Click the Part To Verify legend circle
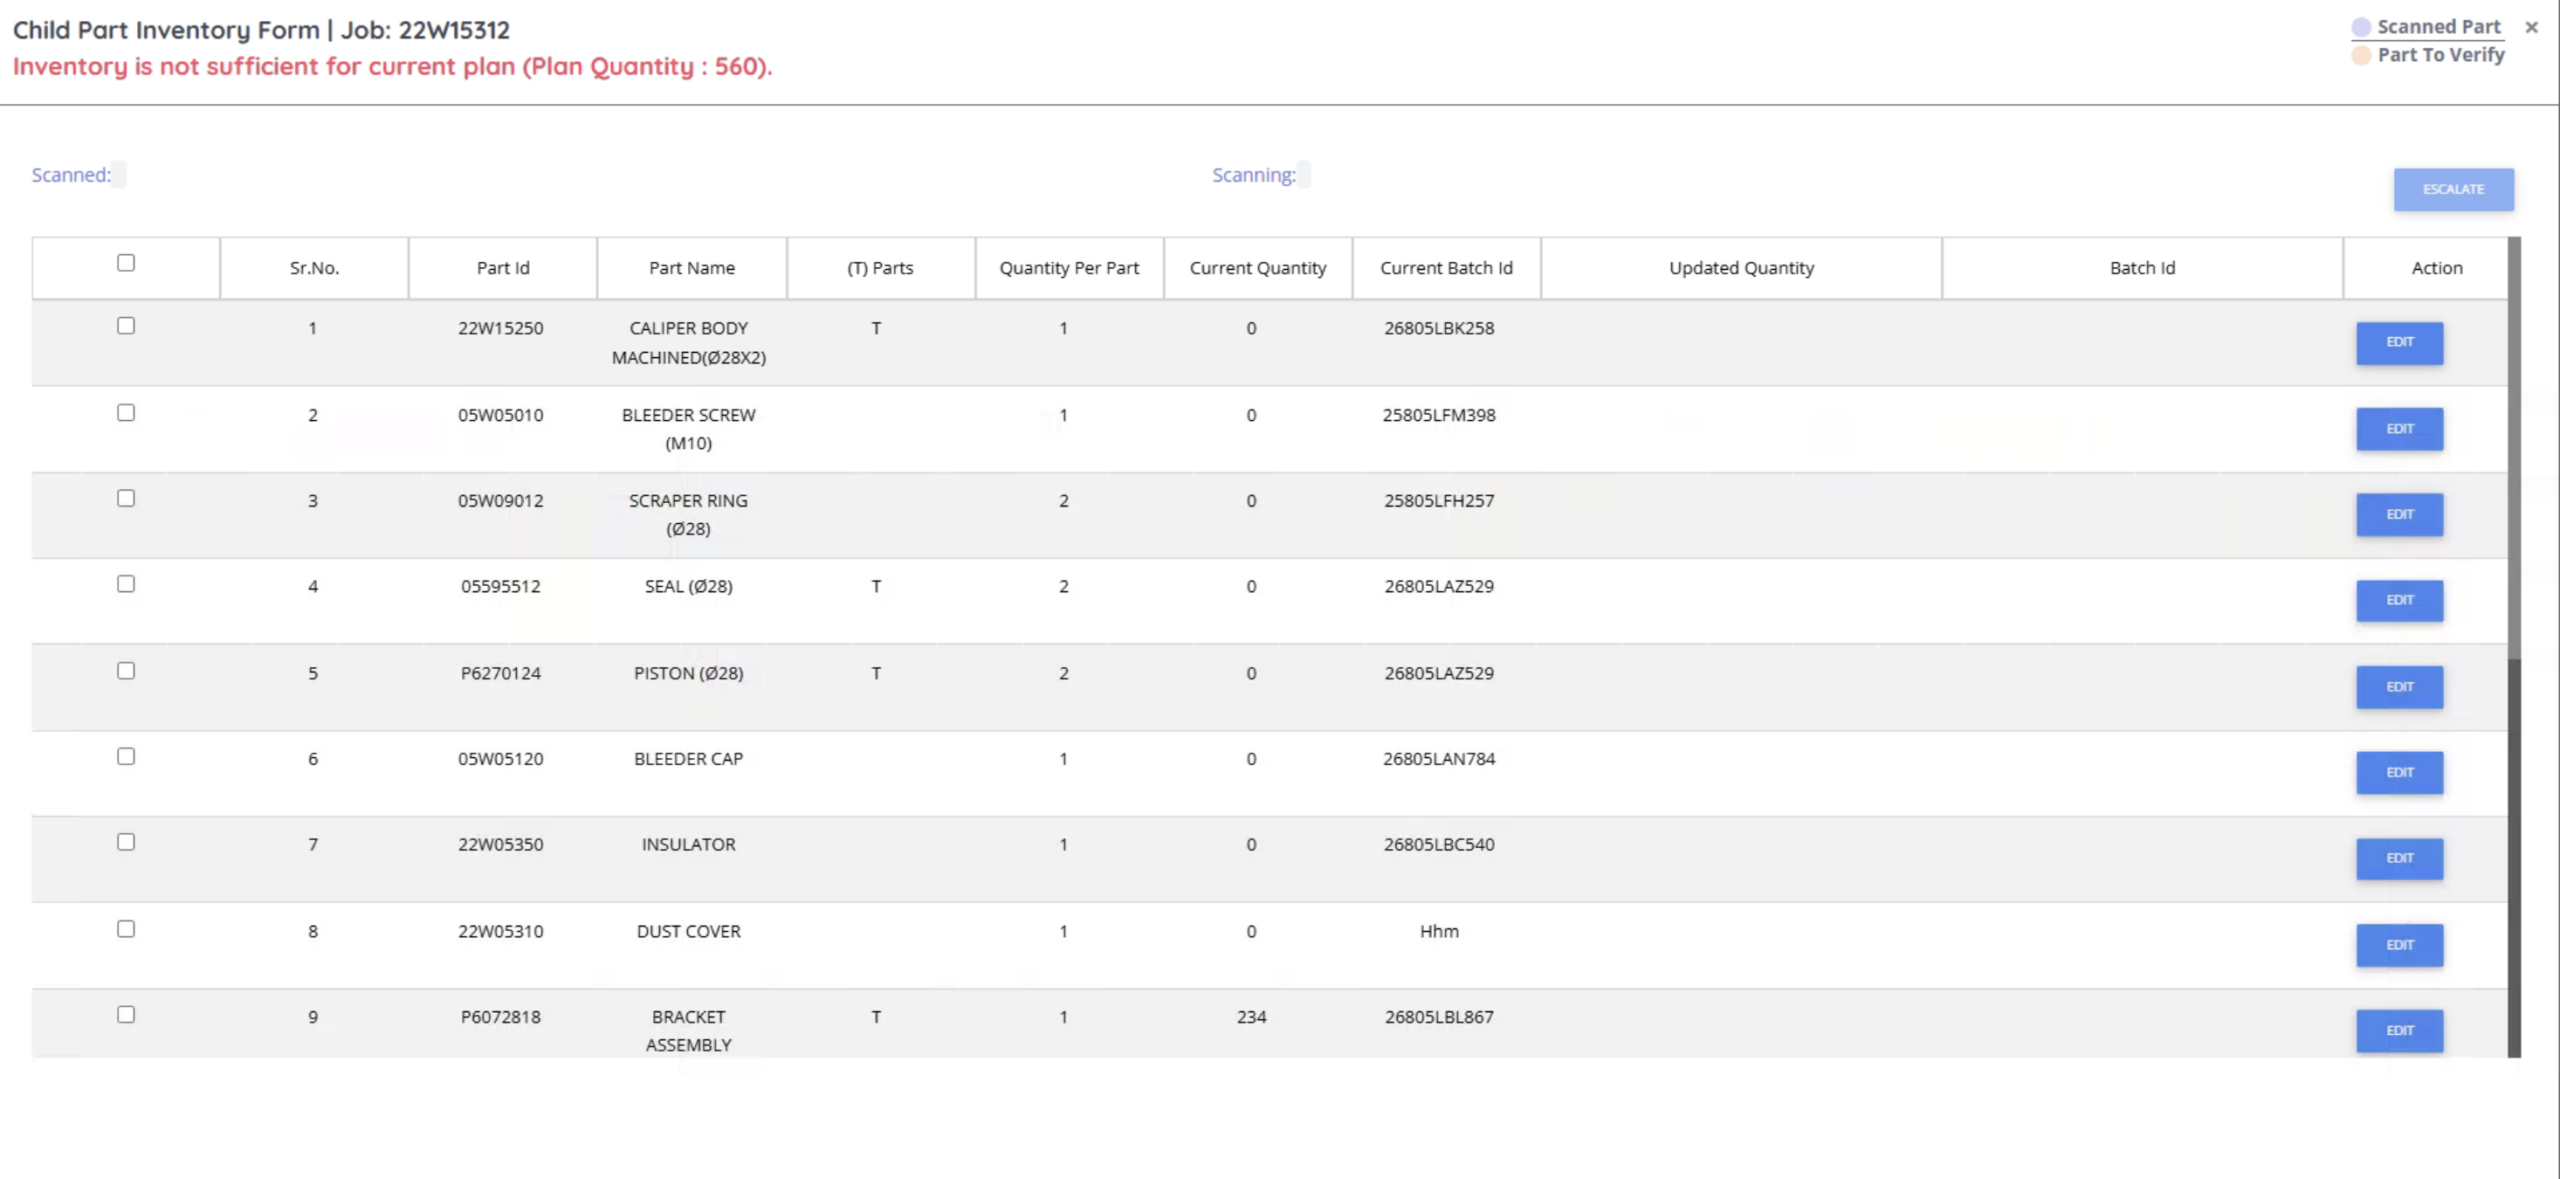Viewport: 2560px width, 1179px height. tap(2361, 55)
